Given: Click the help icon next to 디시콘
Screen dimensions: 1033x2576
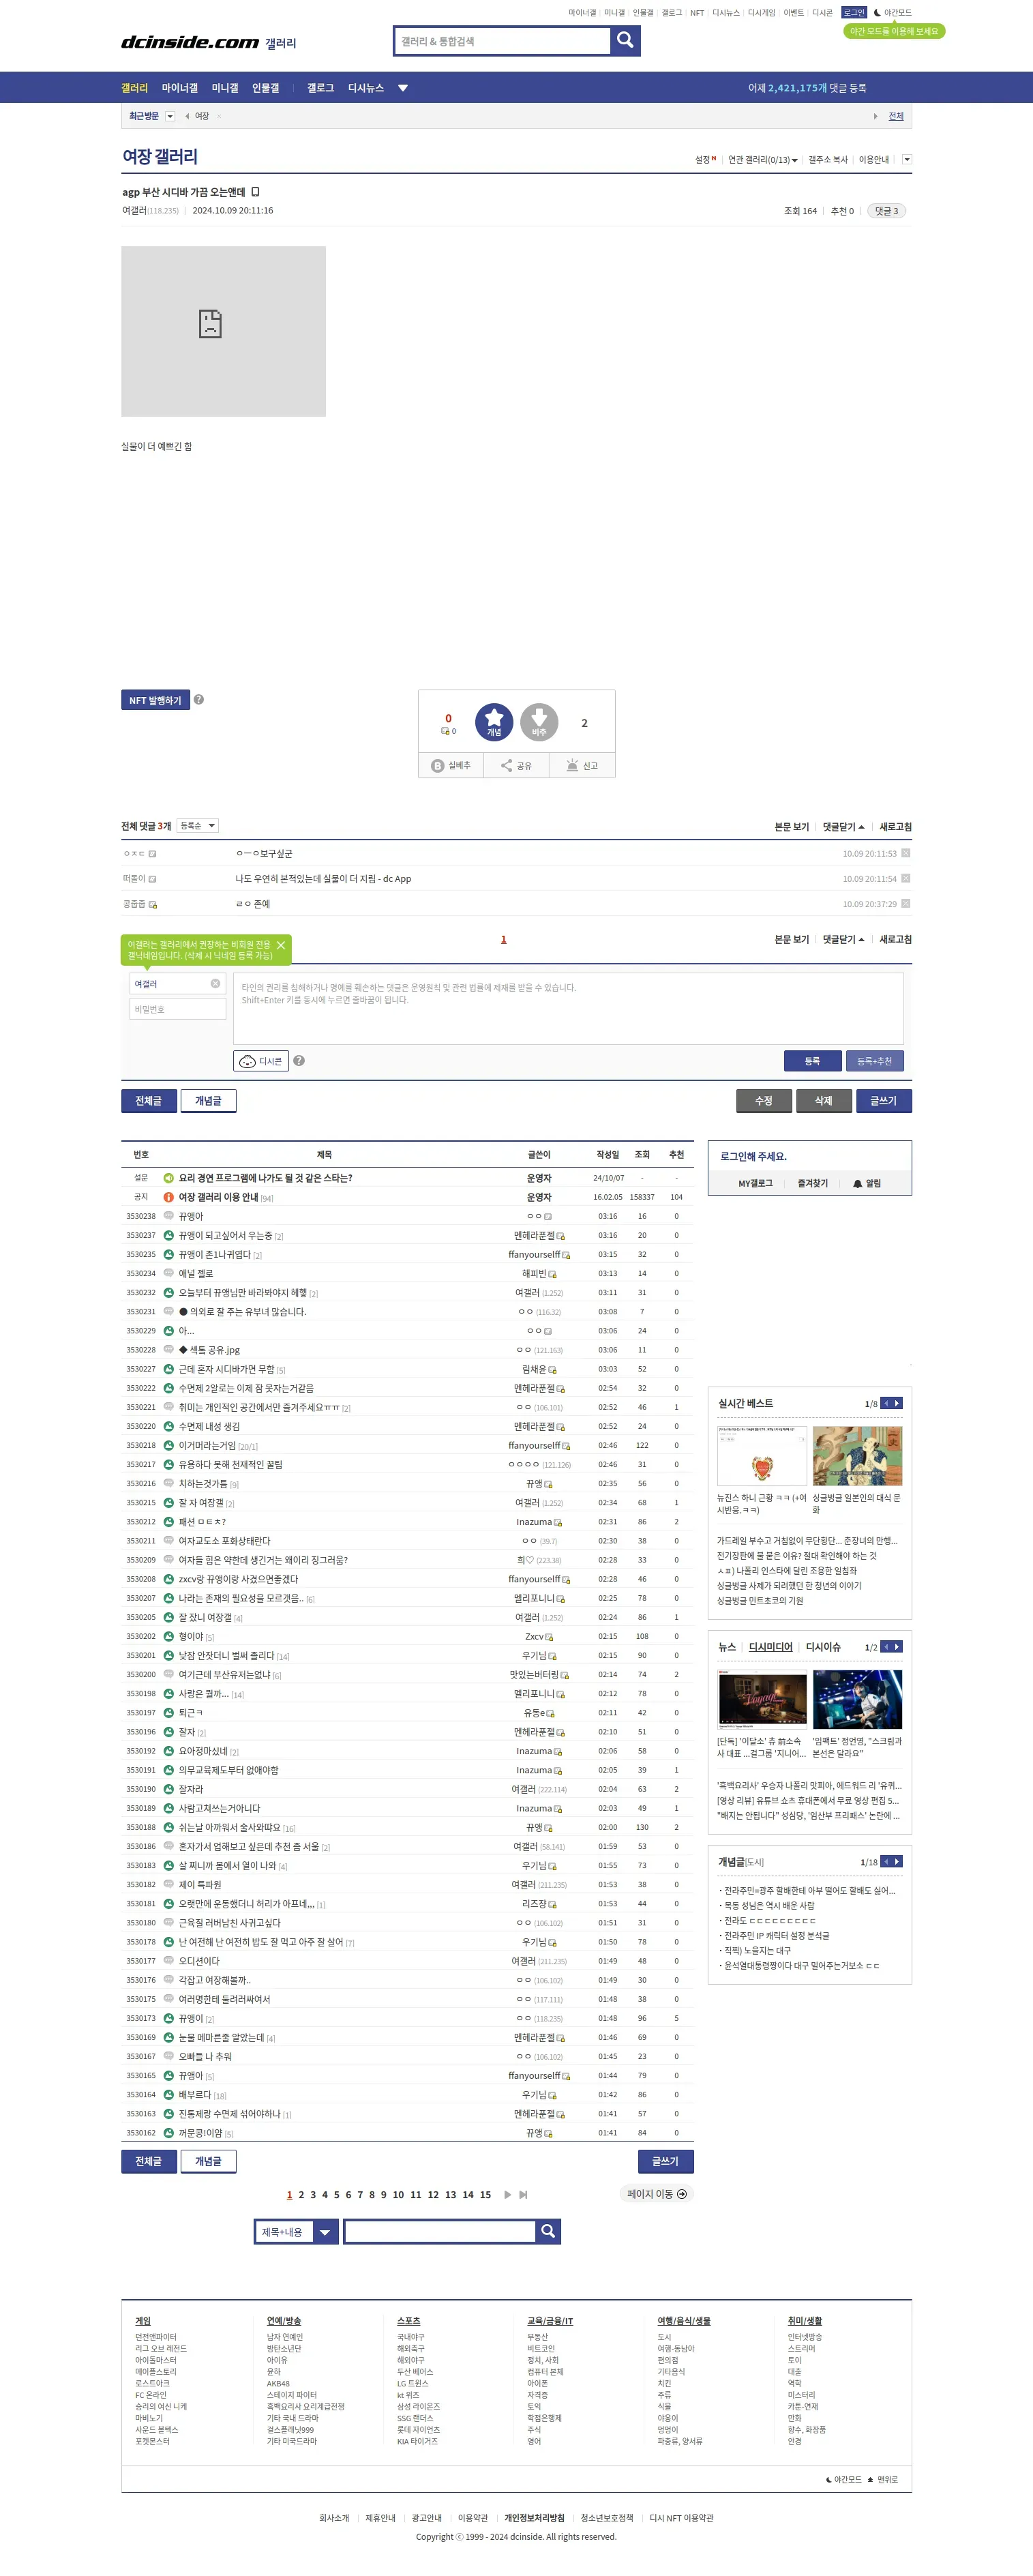Looking at the screenshot, I should (x=299, y=1061).
